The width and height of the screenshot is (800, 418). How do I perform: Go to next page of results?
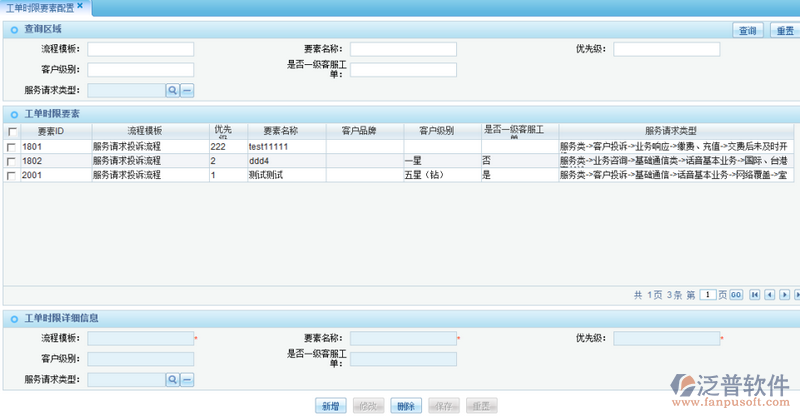click(x=785, y=295)
